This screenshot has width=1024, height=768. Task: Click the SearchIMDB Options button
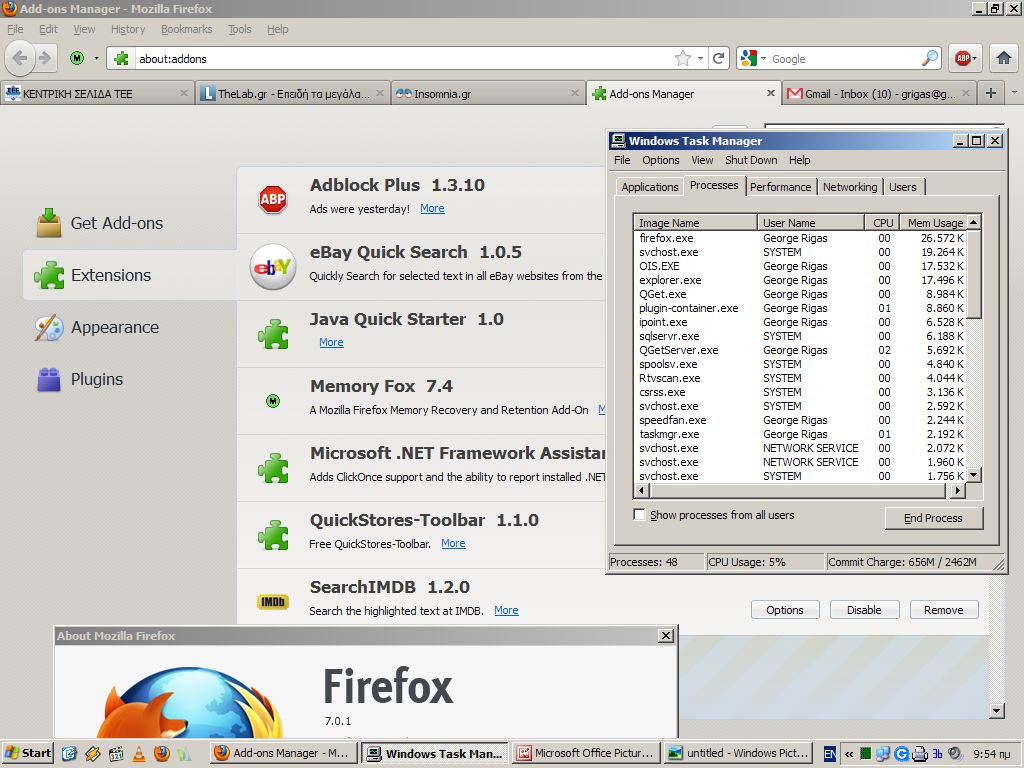click(x=785, y=610)
